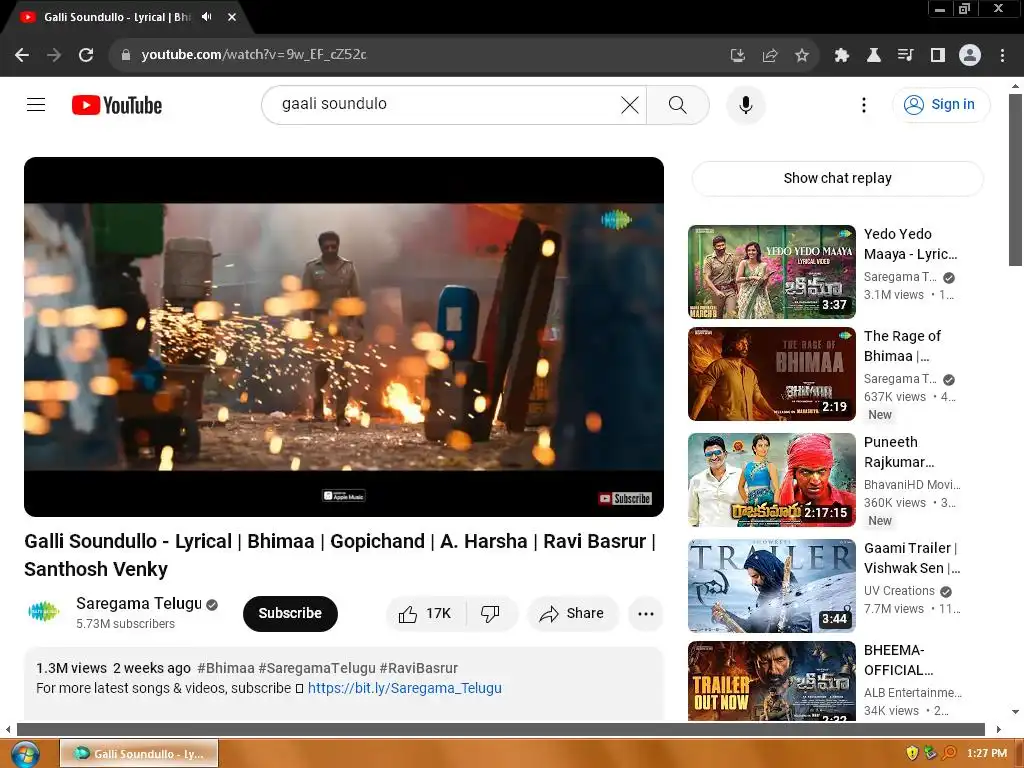View site info via the padlock icon
The height and width of the screenshot is (768, 1024).
pyautogui.click(x=125, y=55)
